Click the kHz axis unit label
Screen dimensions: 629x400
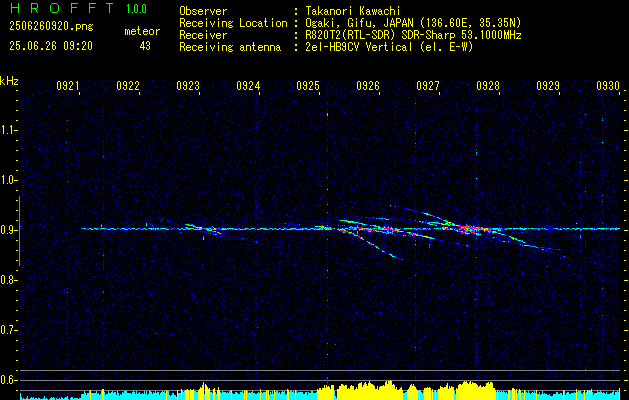click(x=9, y=81)
